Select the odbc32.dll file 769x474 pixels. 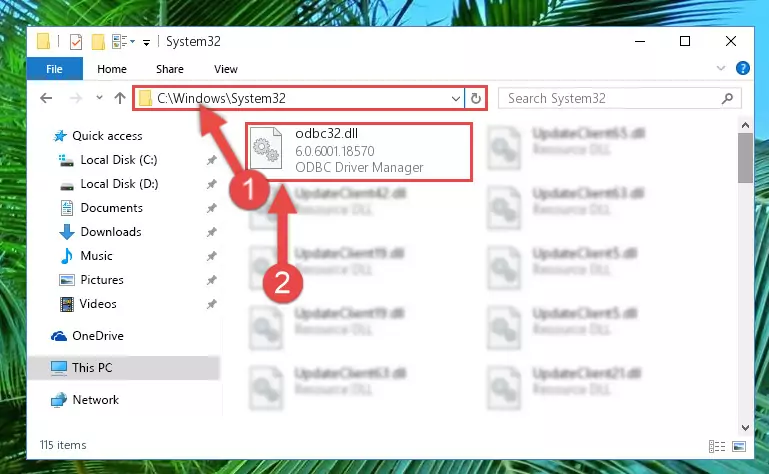(x=359, y=152)
